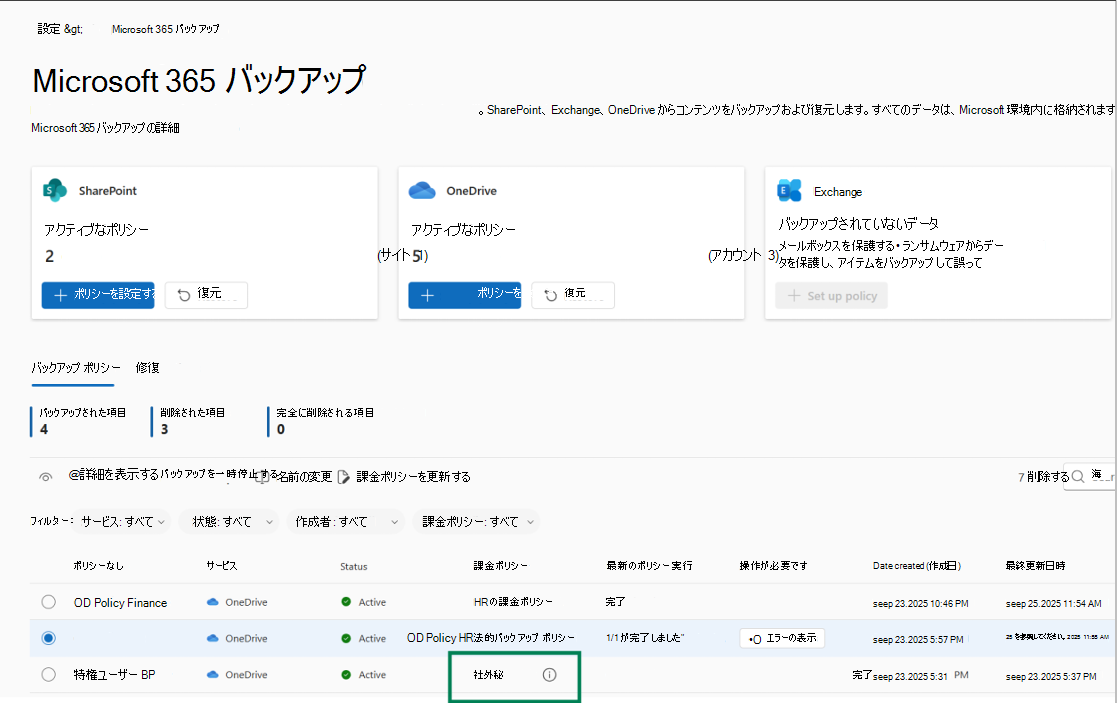Screen dimensions: 1117x703
Task: Click 課金ポリシーを更新する toolbar command
Action: (413, 477)
